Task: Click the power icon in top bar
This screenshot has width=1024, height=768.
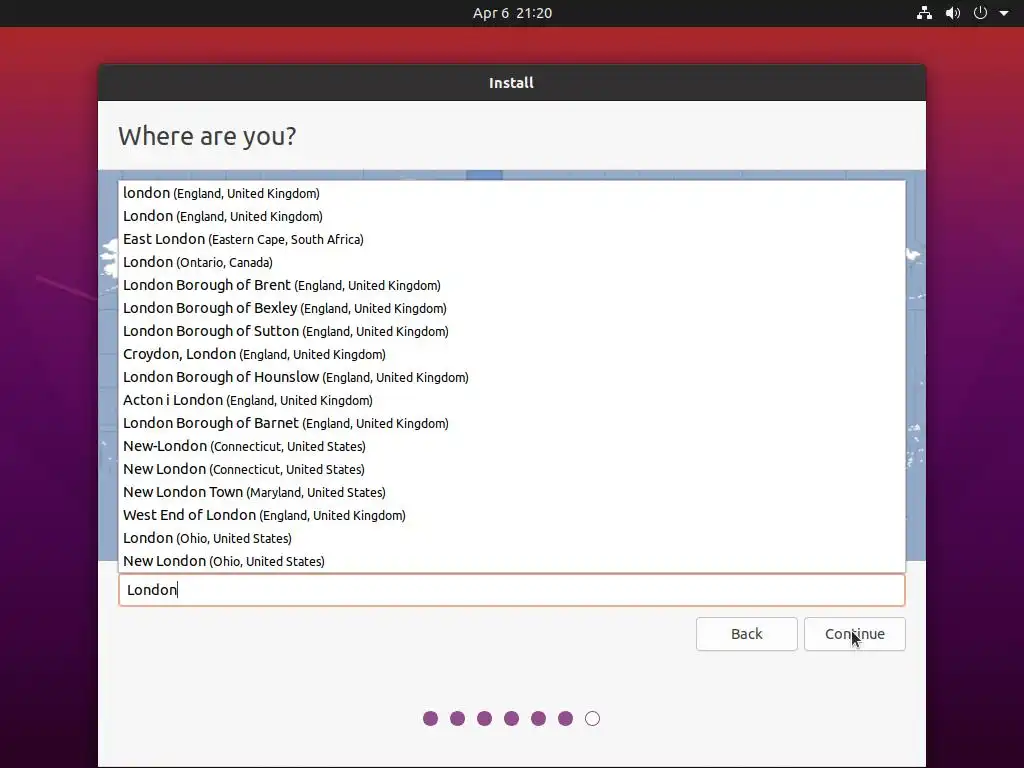Action: click(980, 13)
